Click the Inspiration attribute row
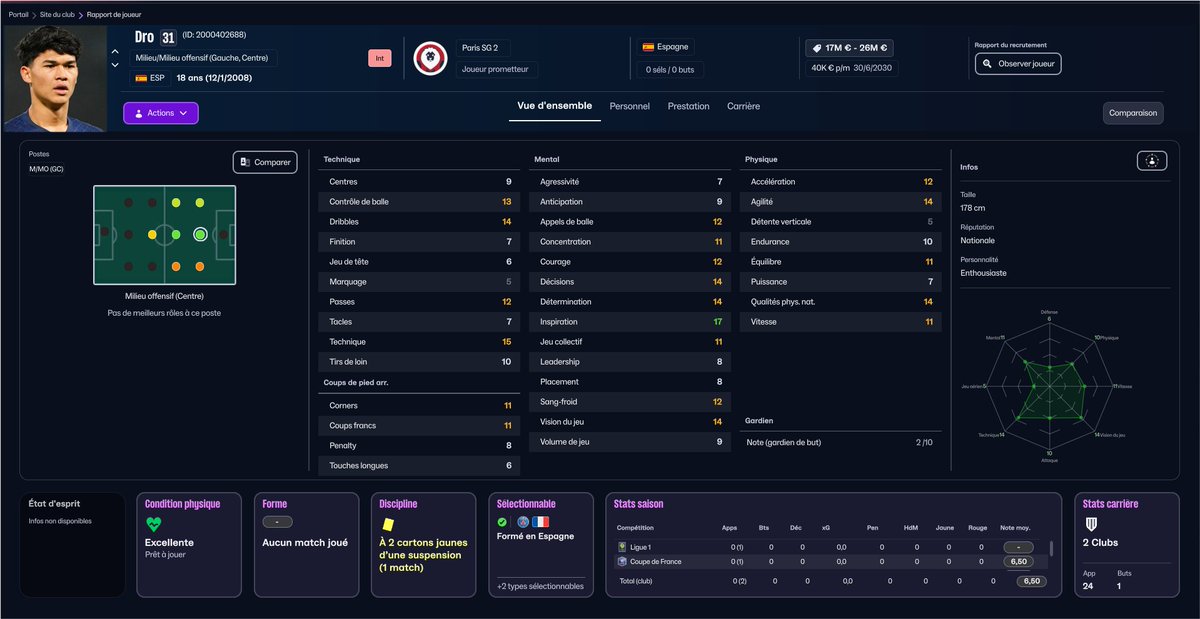Image resolution: width=1200 pixels, height=619 pixels. coord(630,322)
